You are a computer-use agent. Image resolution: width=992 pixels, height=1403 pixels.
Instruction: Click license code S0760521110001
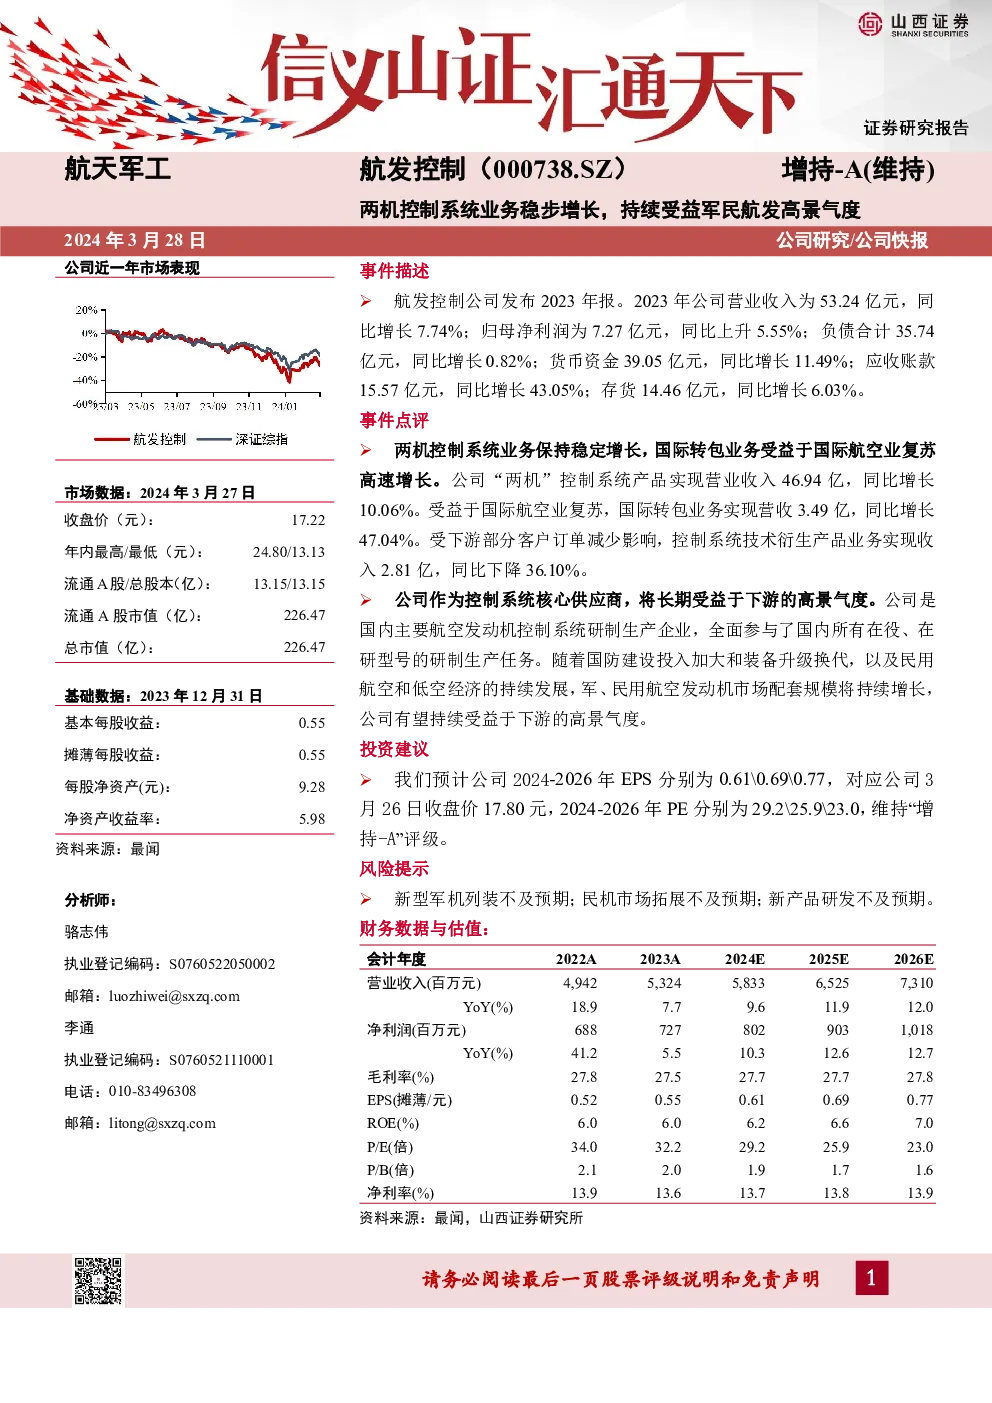coord(221,1060)
